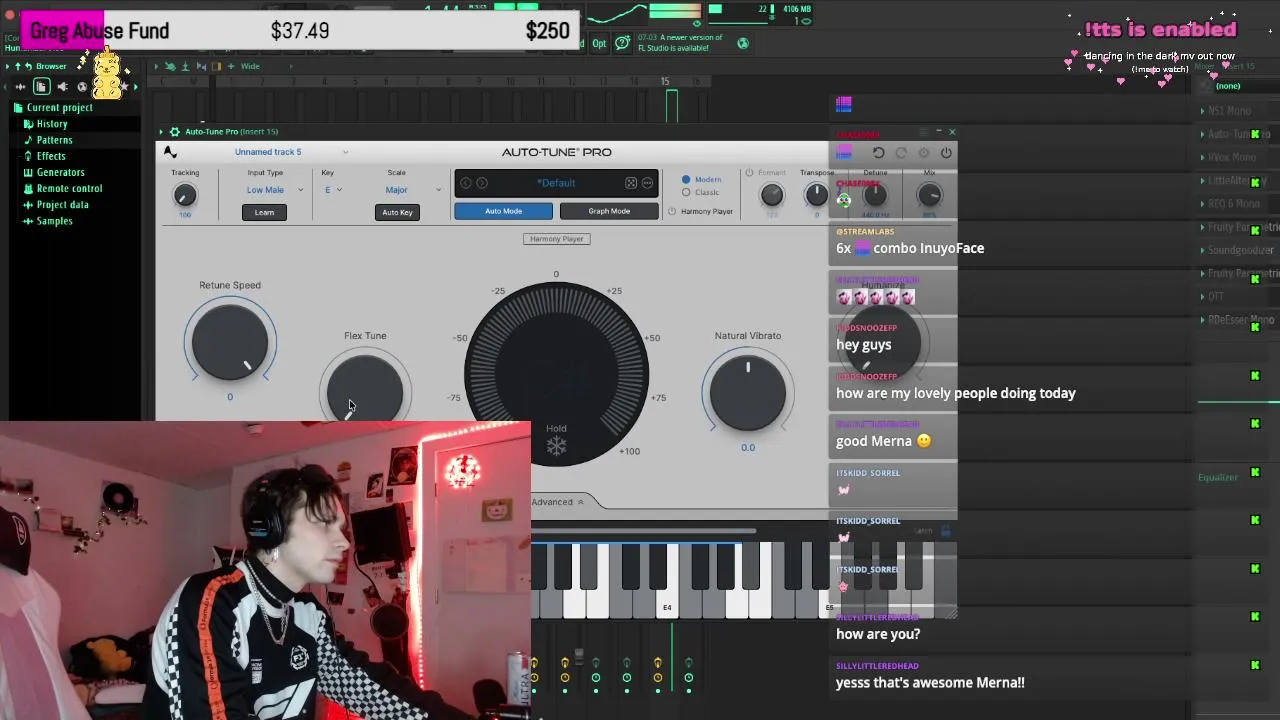
Task: Click the Retune Speed knob
Action: (230, 343)
